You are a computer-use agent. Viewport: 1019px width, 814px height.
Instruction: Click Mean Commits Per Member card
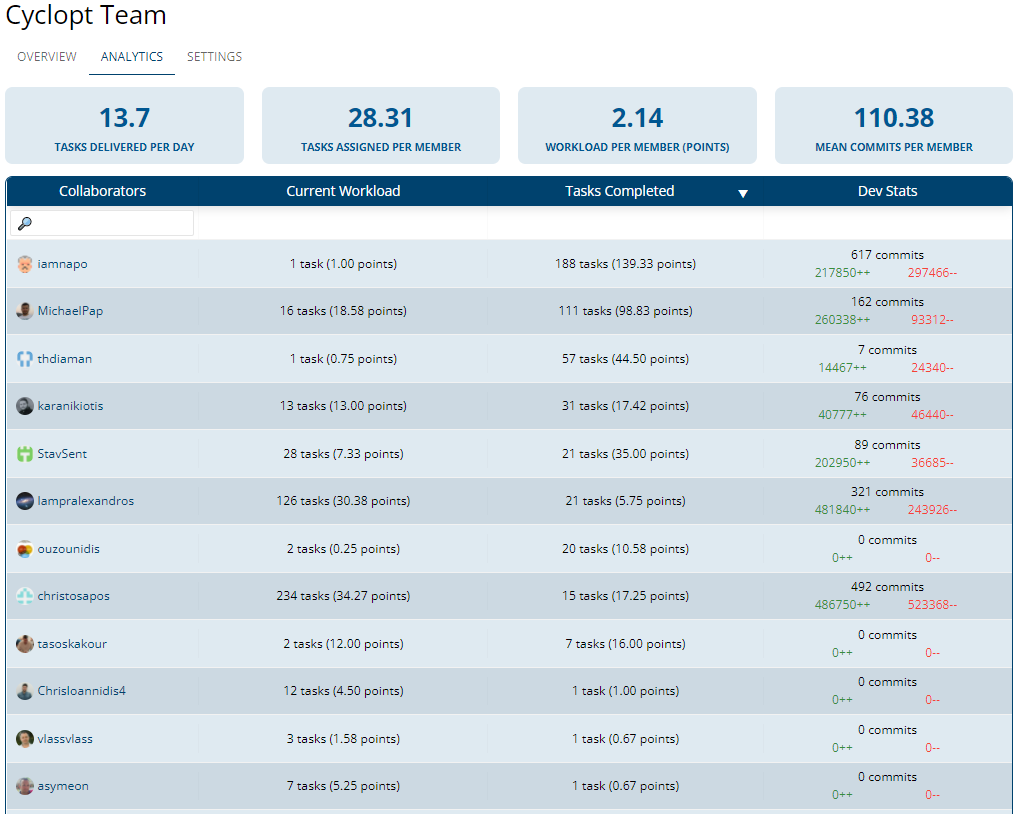pyautogui.click(x=894, y=125)
